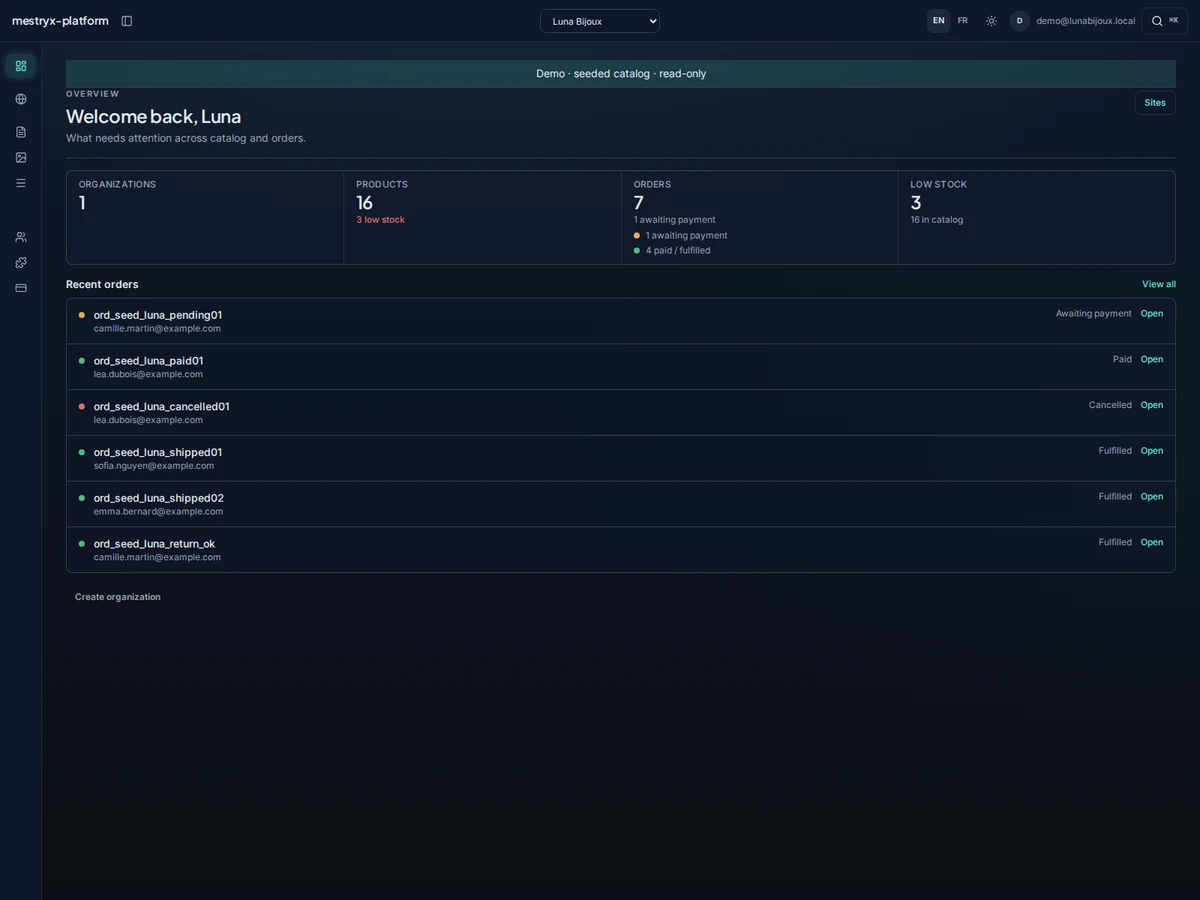Collapse the sidebar with the panel icon
The width and height of the screenshot is (1200, 900).
(126, 21)
